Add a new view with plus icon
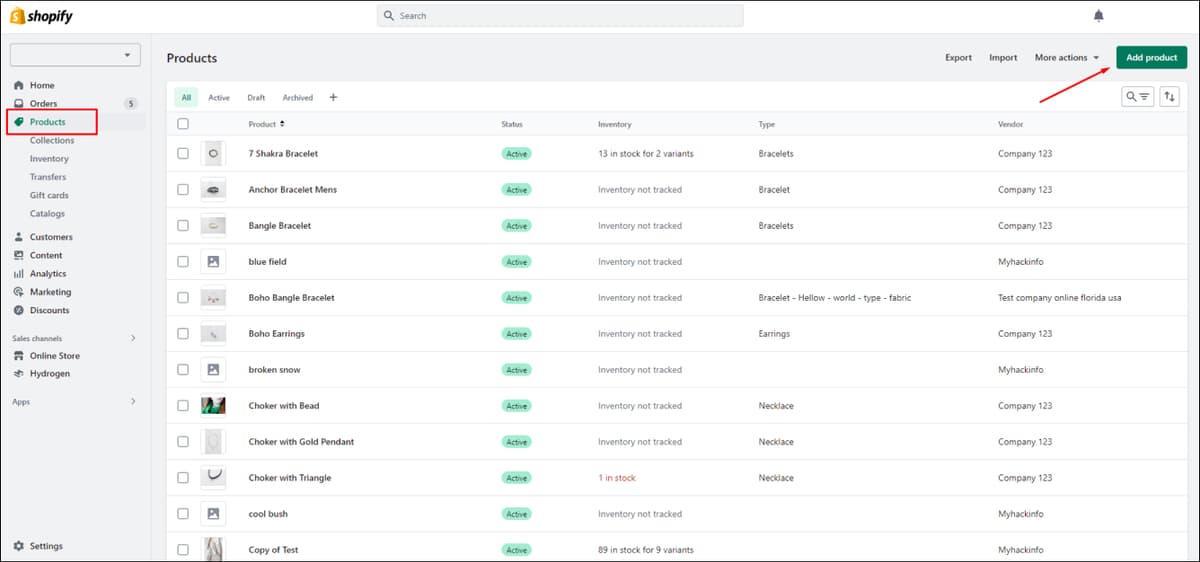The height and width of the screenshot is (562, 1200). (x=333, y=97)
